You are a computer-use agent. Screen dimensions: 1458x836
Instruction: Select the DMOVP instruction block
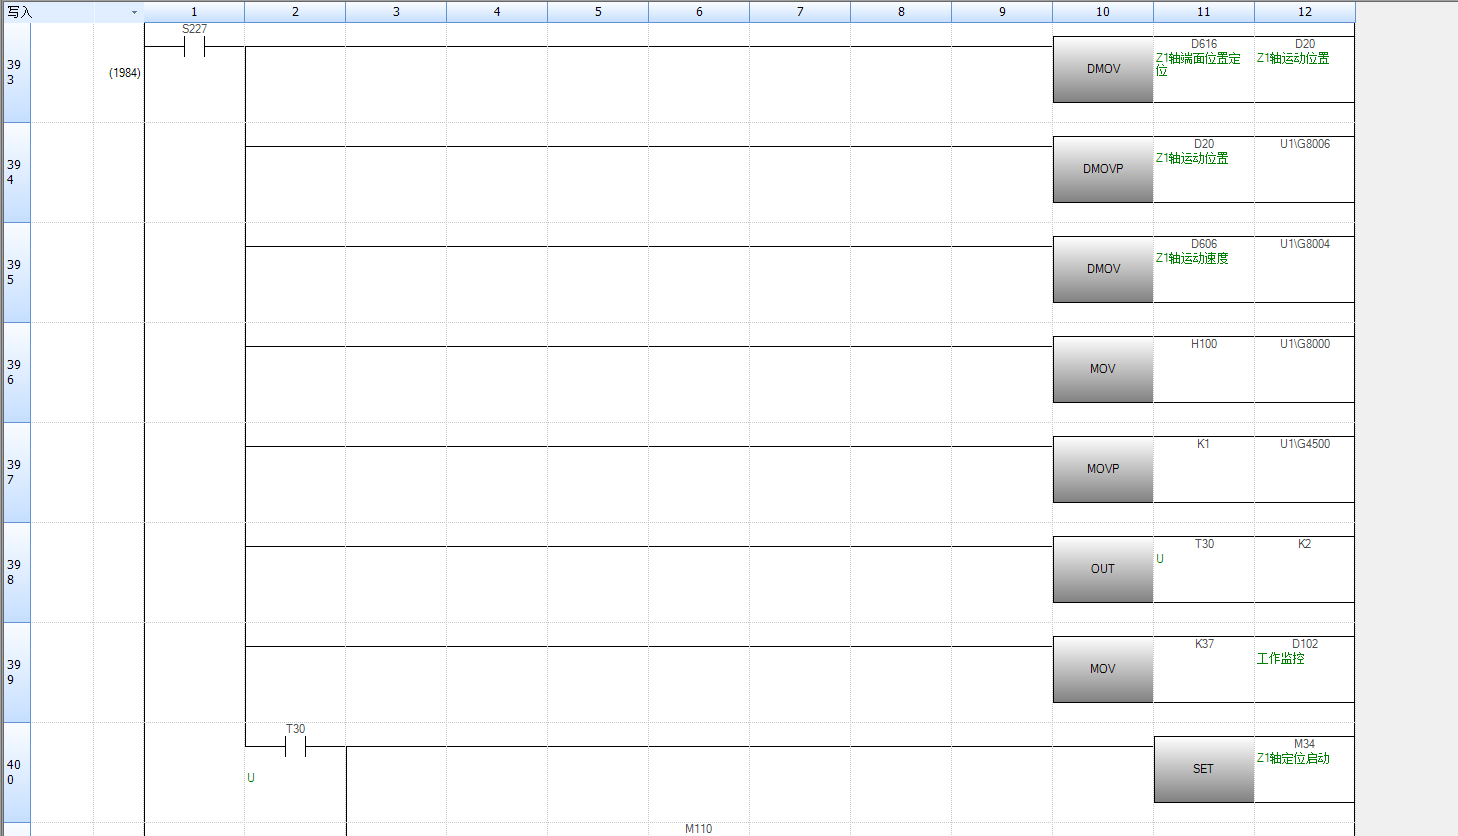point(1102,169)
